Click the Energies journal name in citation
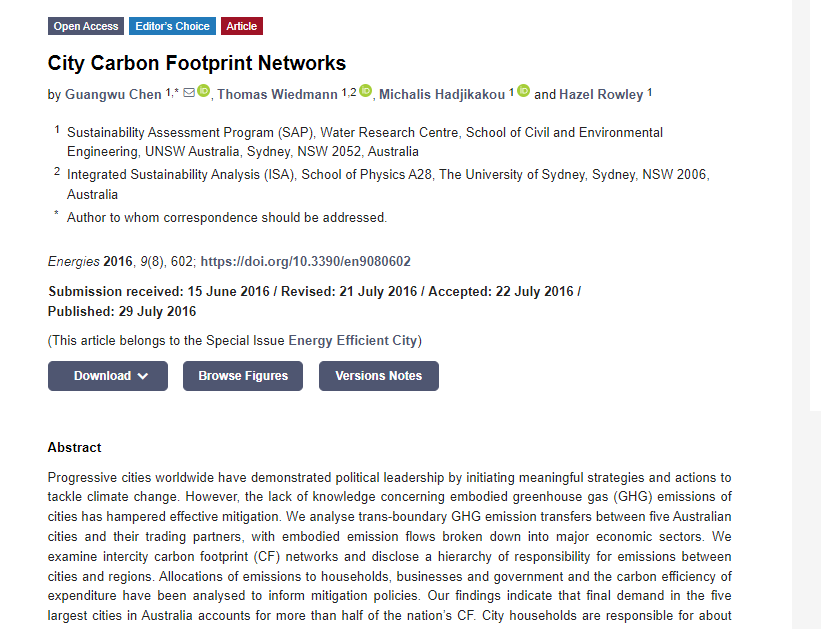821x629 pixels. point(74,261)
